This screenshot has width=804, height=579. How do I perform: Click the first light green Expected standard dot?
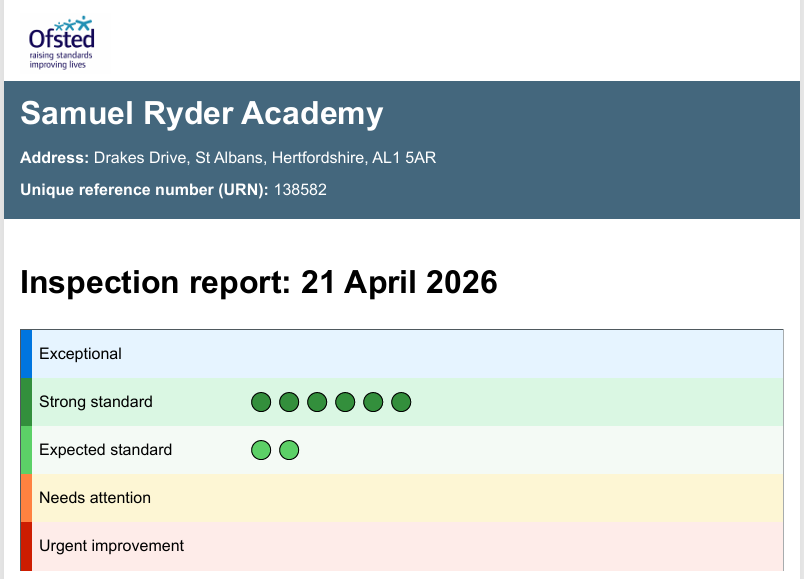261,450
